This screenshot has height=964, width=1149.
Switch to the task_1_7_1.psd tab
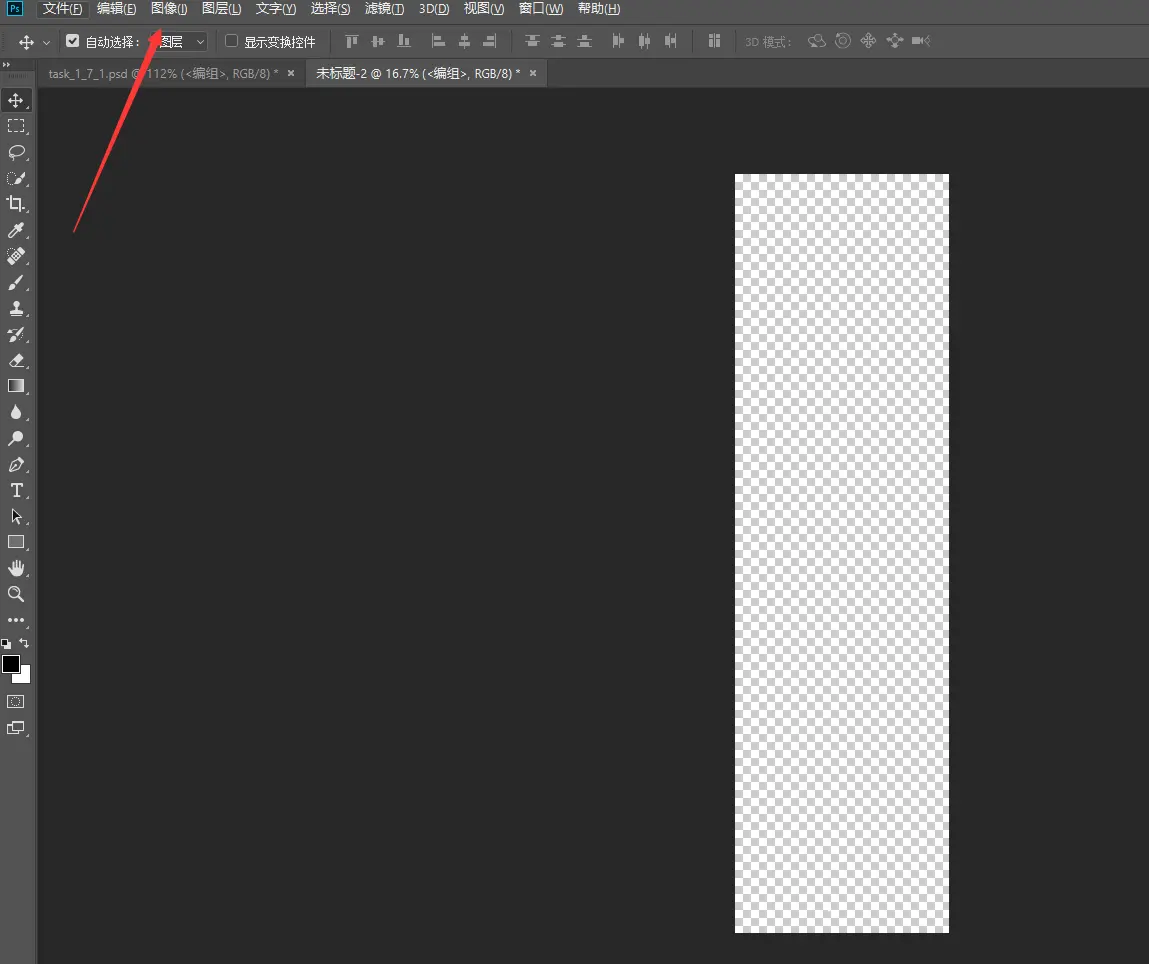(x=163, y=74)
